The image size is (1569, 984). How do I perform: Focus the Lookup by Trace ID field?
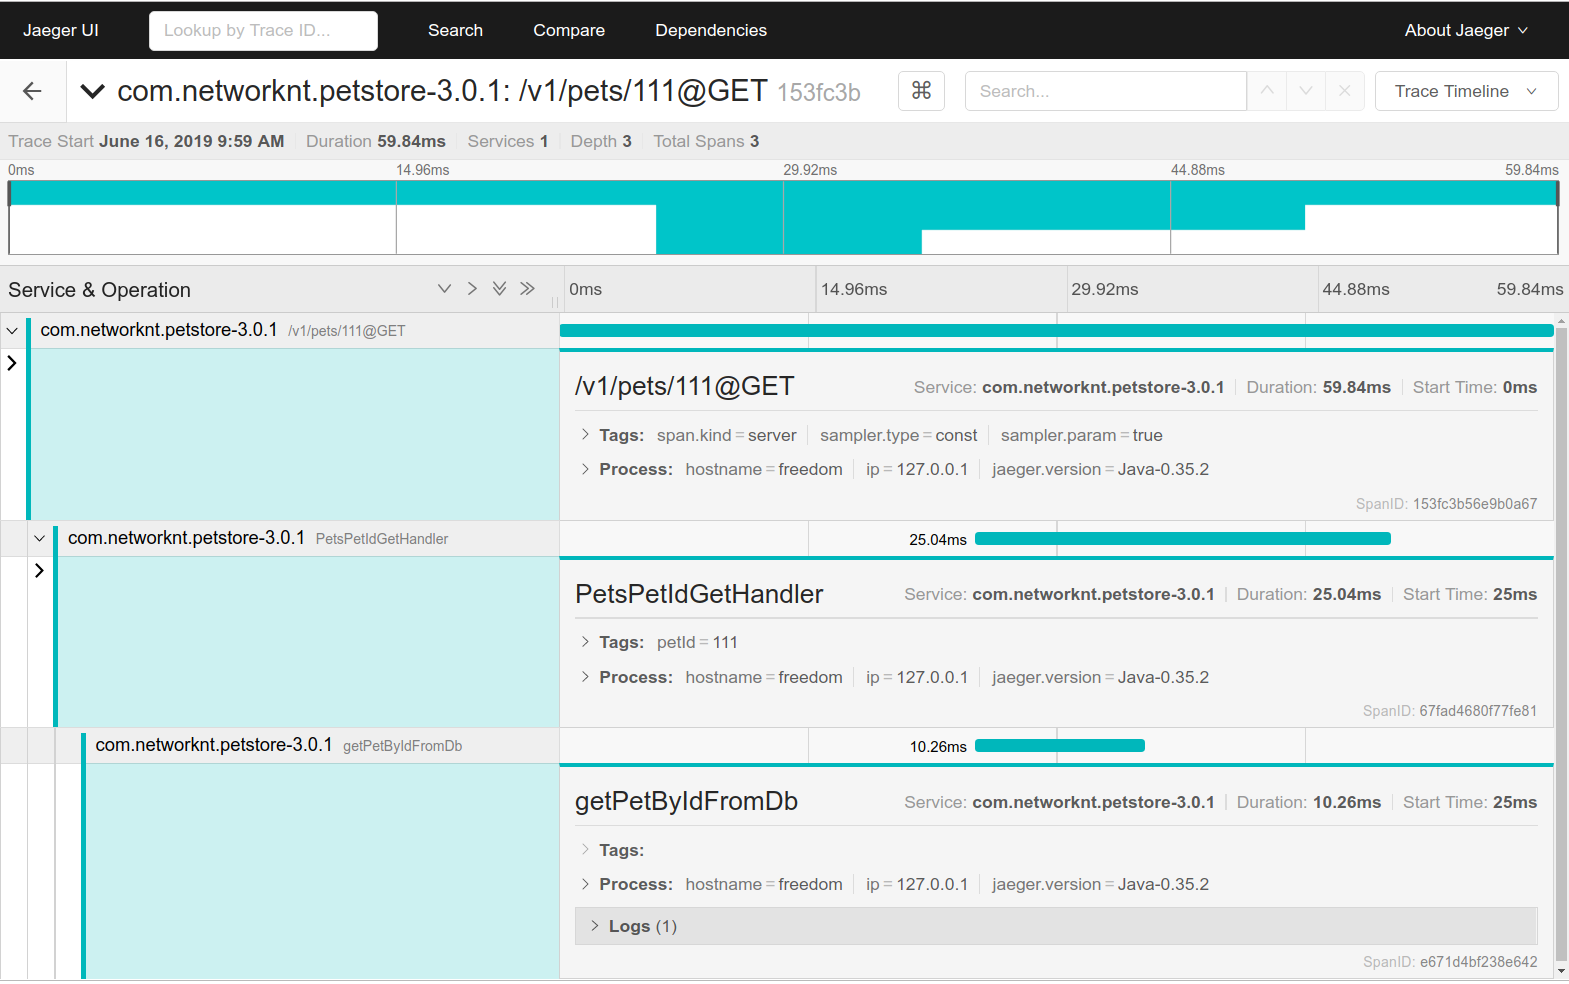(x=263, y=31)
